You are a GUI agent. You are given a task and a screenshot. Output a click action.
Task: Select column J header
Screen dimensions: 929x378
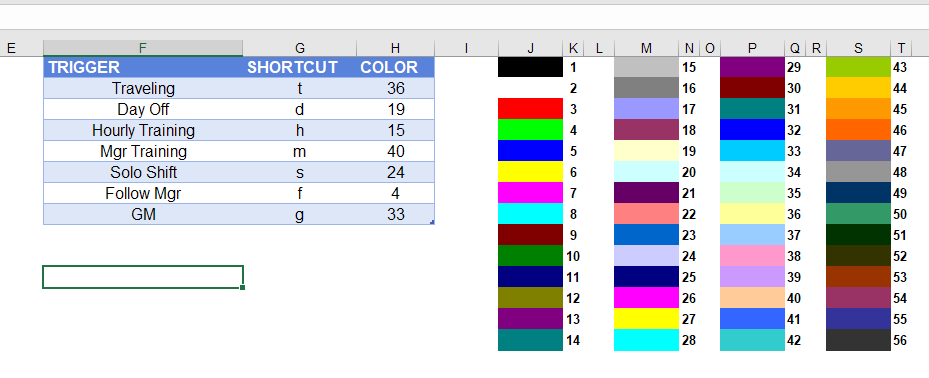[530, 48]
